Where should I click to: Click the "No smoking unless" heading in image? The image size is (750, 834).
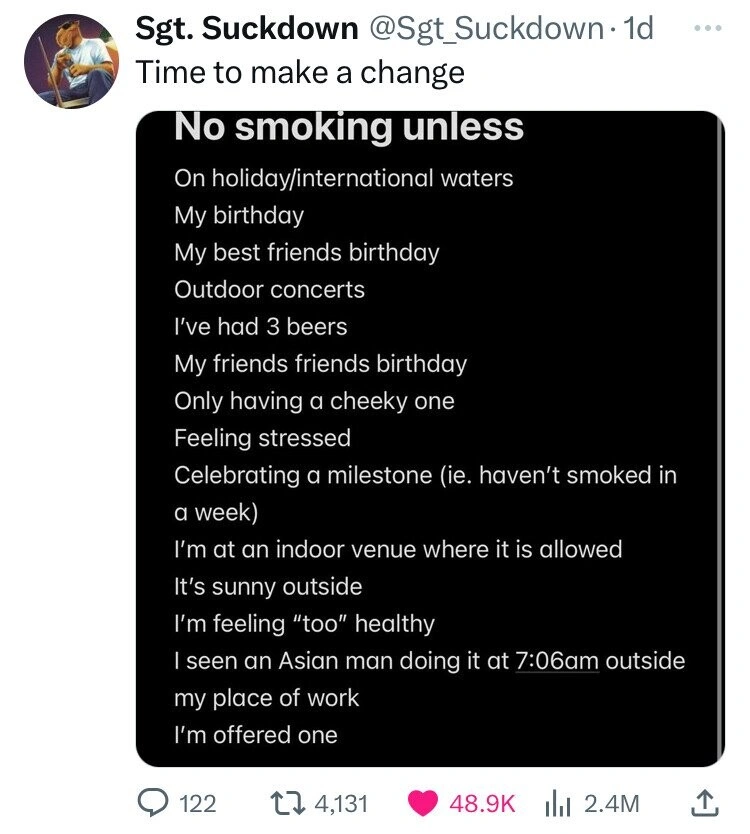(349, 128)
